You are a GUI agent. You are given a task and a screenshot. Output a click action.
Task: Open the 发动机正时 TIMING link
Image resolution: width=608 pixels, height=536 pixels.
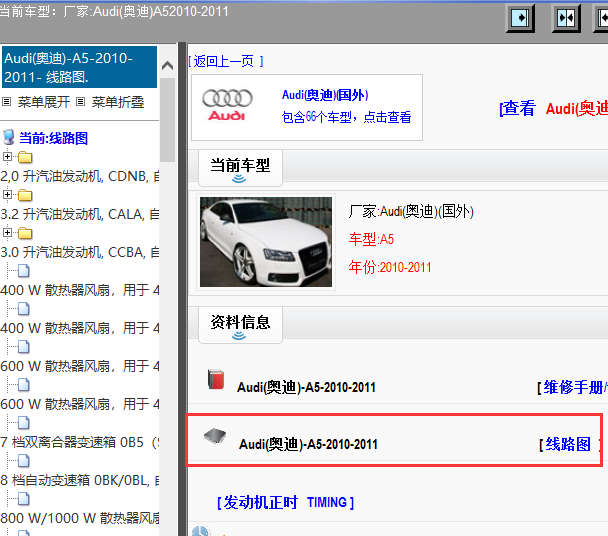(285, 502)
